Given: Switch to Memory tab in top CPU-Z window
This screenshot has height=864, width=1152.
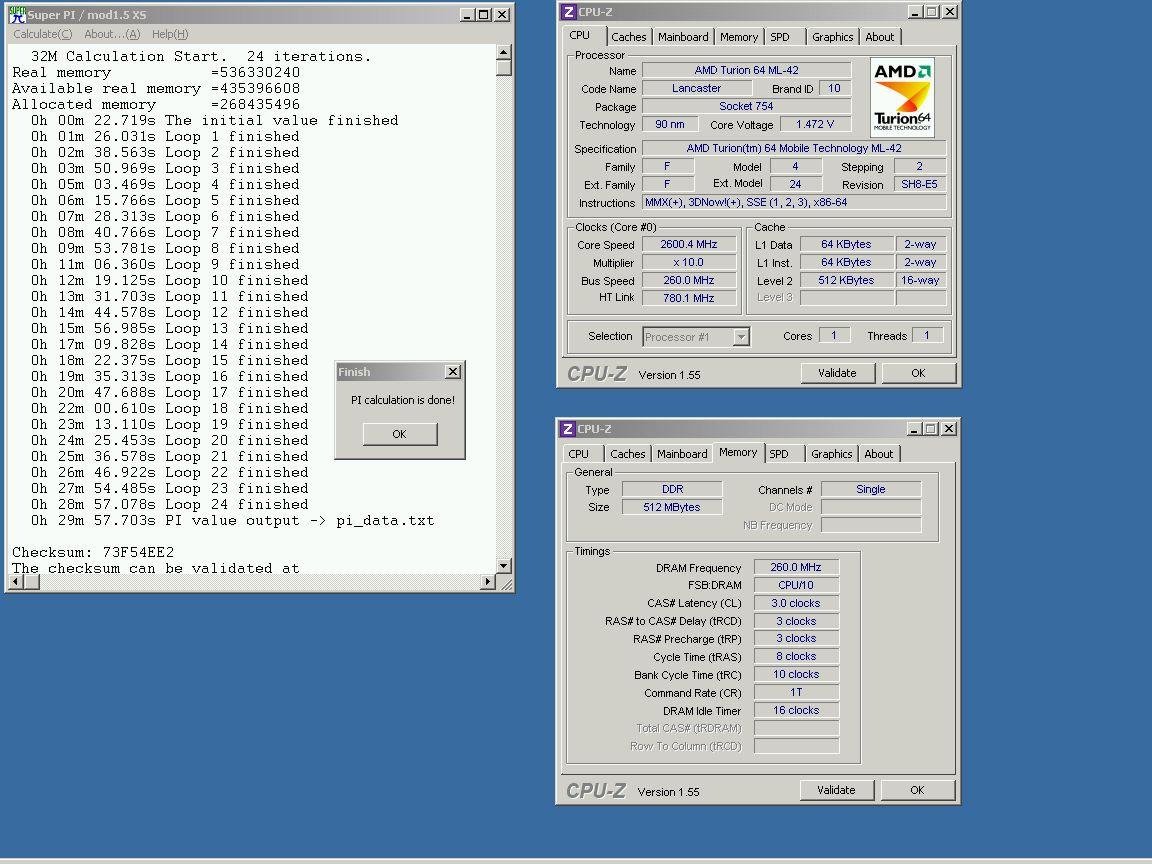Looking at the screenshot, I should click(x=738, y=37).
